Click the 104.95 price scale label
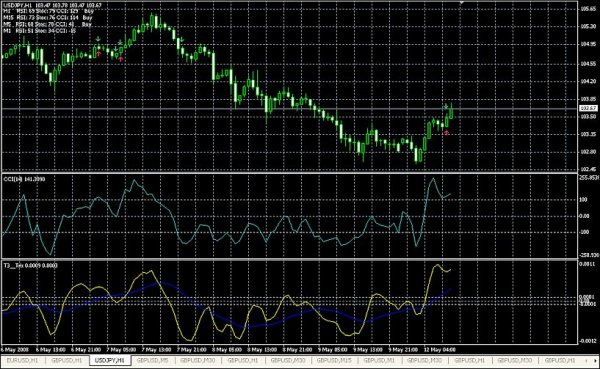 (x=589, y=44)
